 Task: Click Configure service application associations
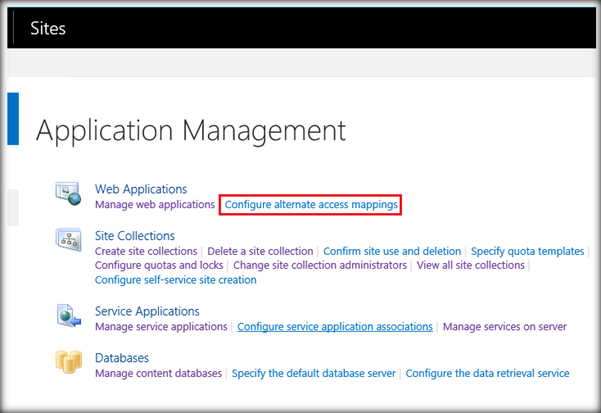(335, 327)
